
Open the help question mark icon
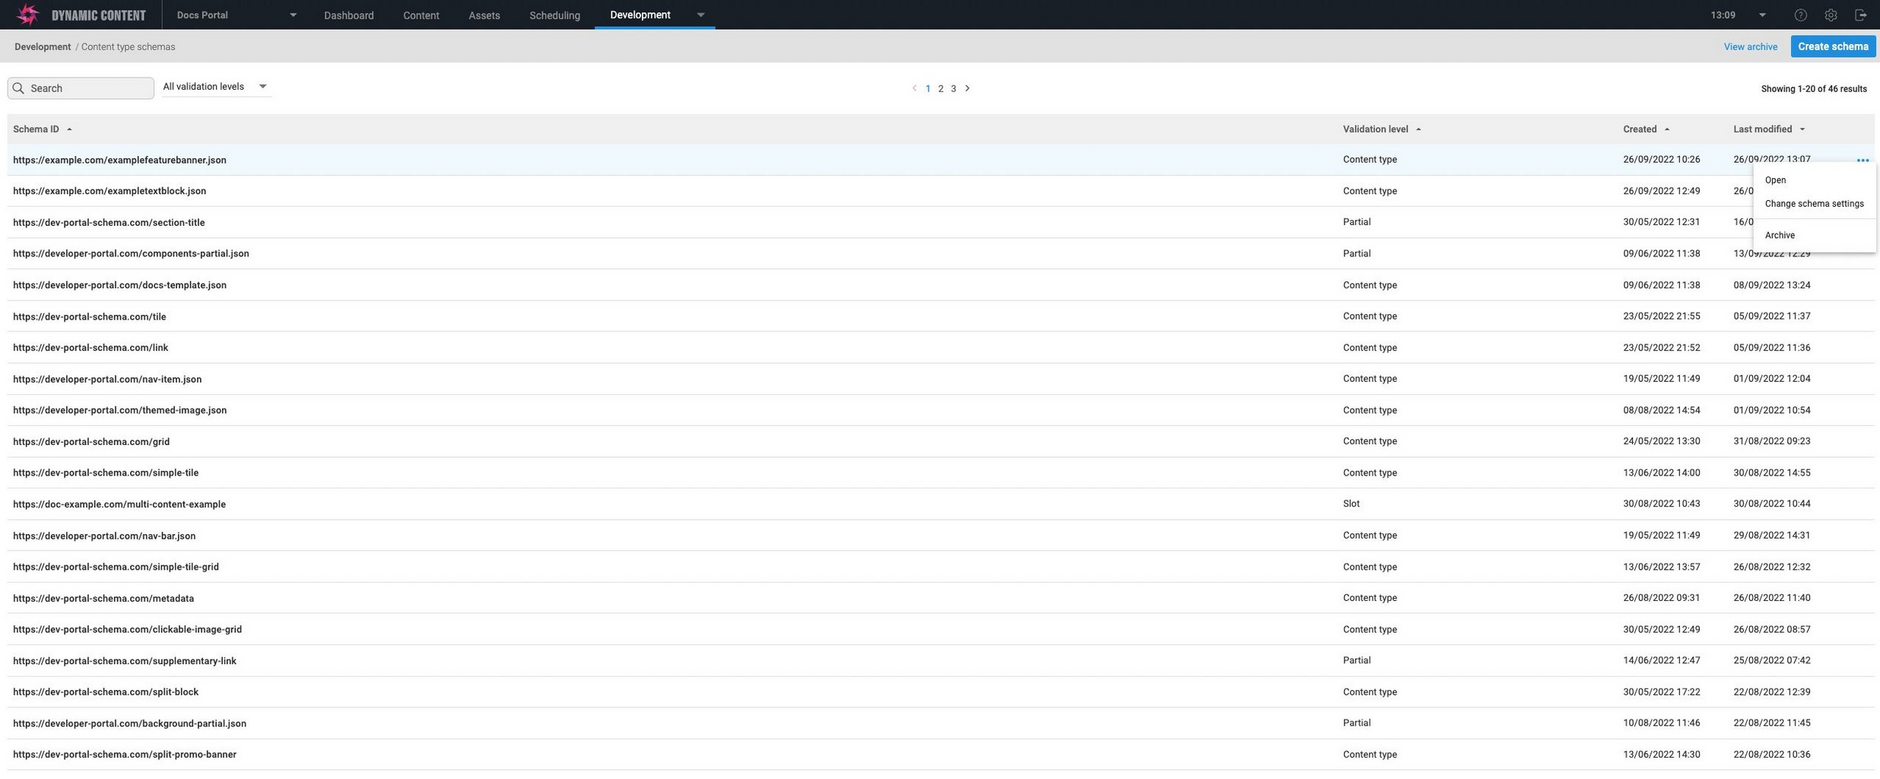coord(1800,15)
